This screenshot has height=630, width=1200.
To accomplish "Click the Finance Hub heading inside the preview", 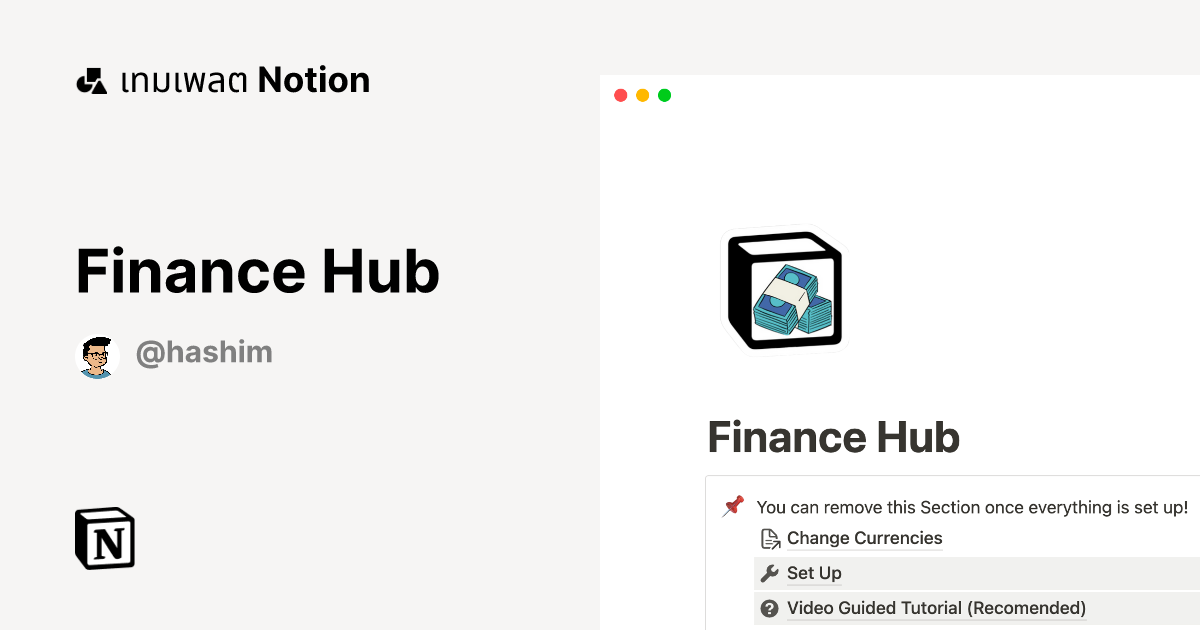I will [833, 437].
